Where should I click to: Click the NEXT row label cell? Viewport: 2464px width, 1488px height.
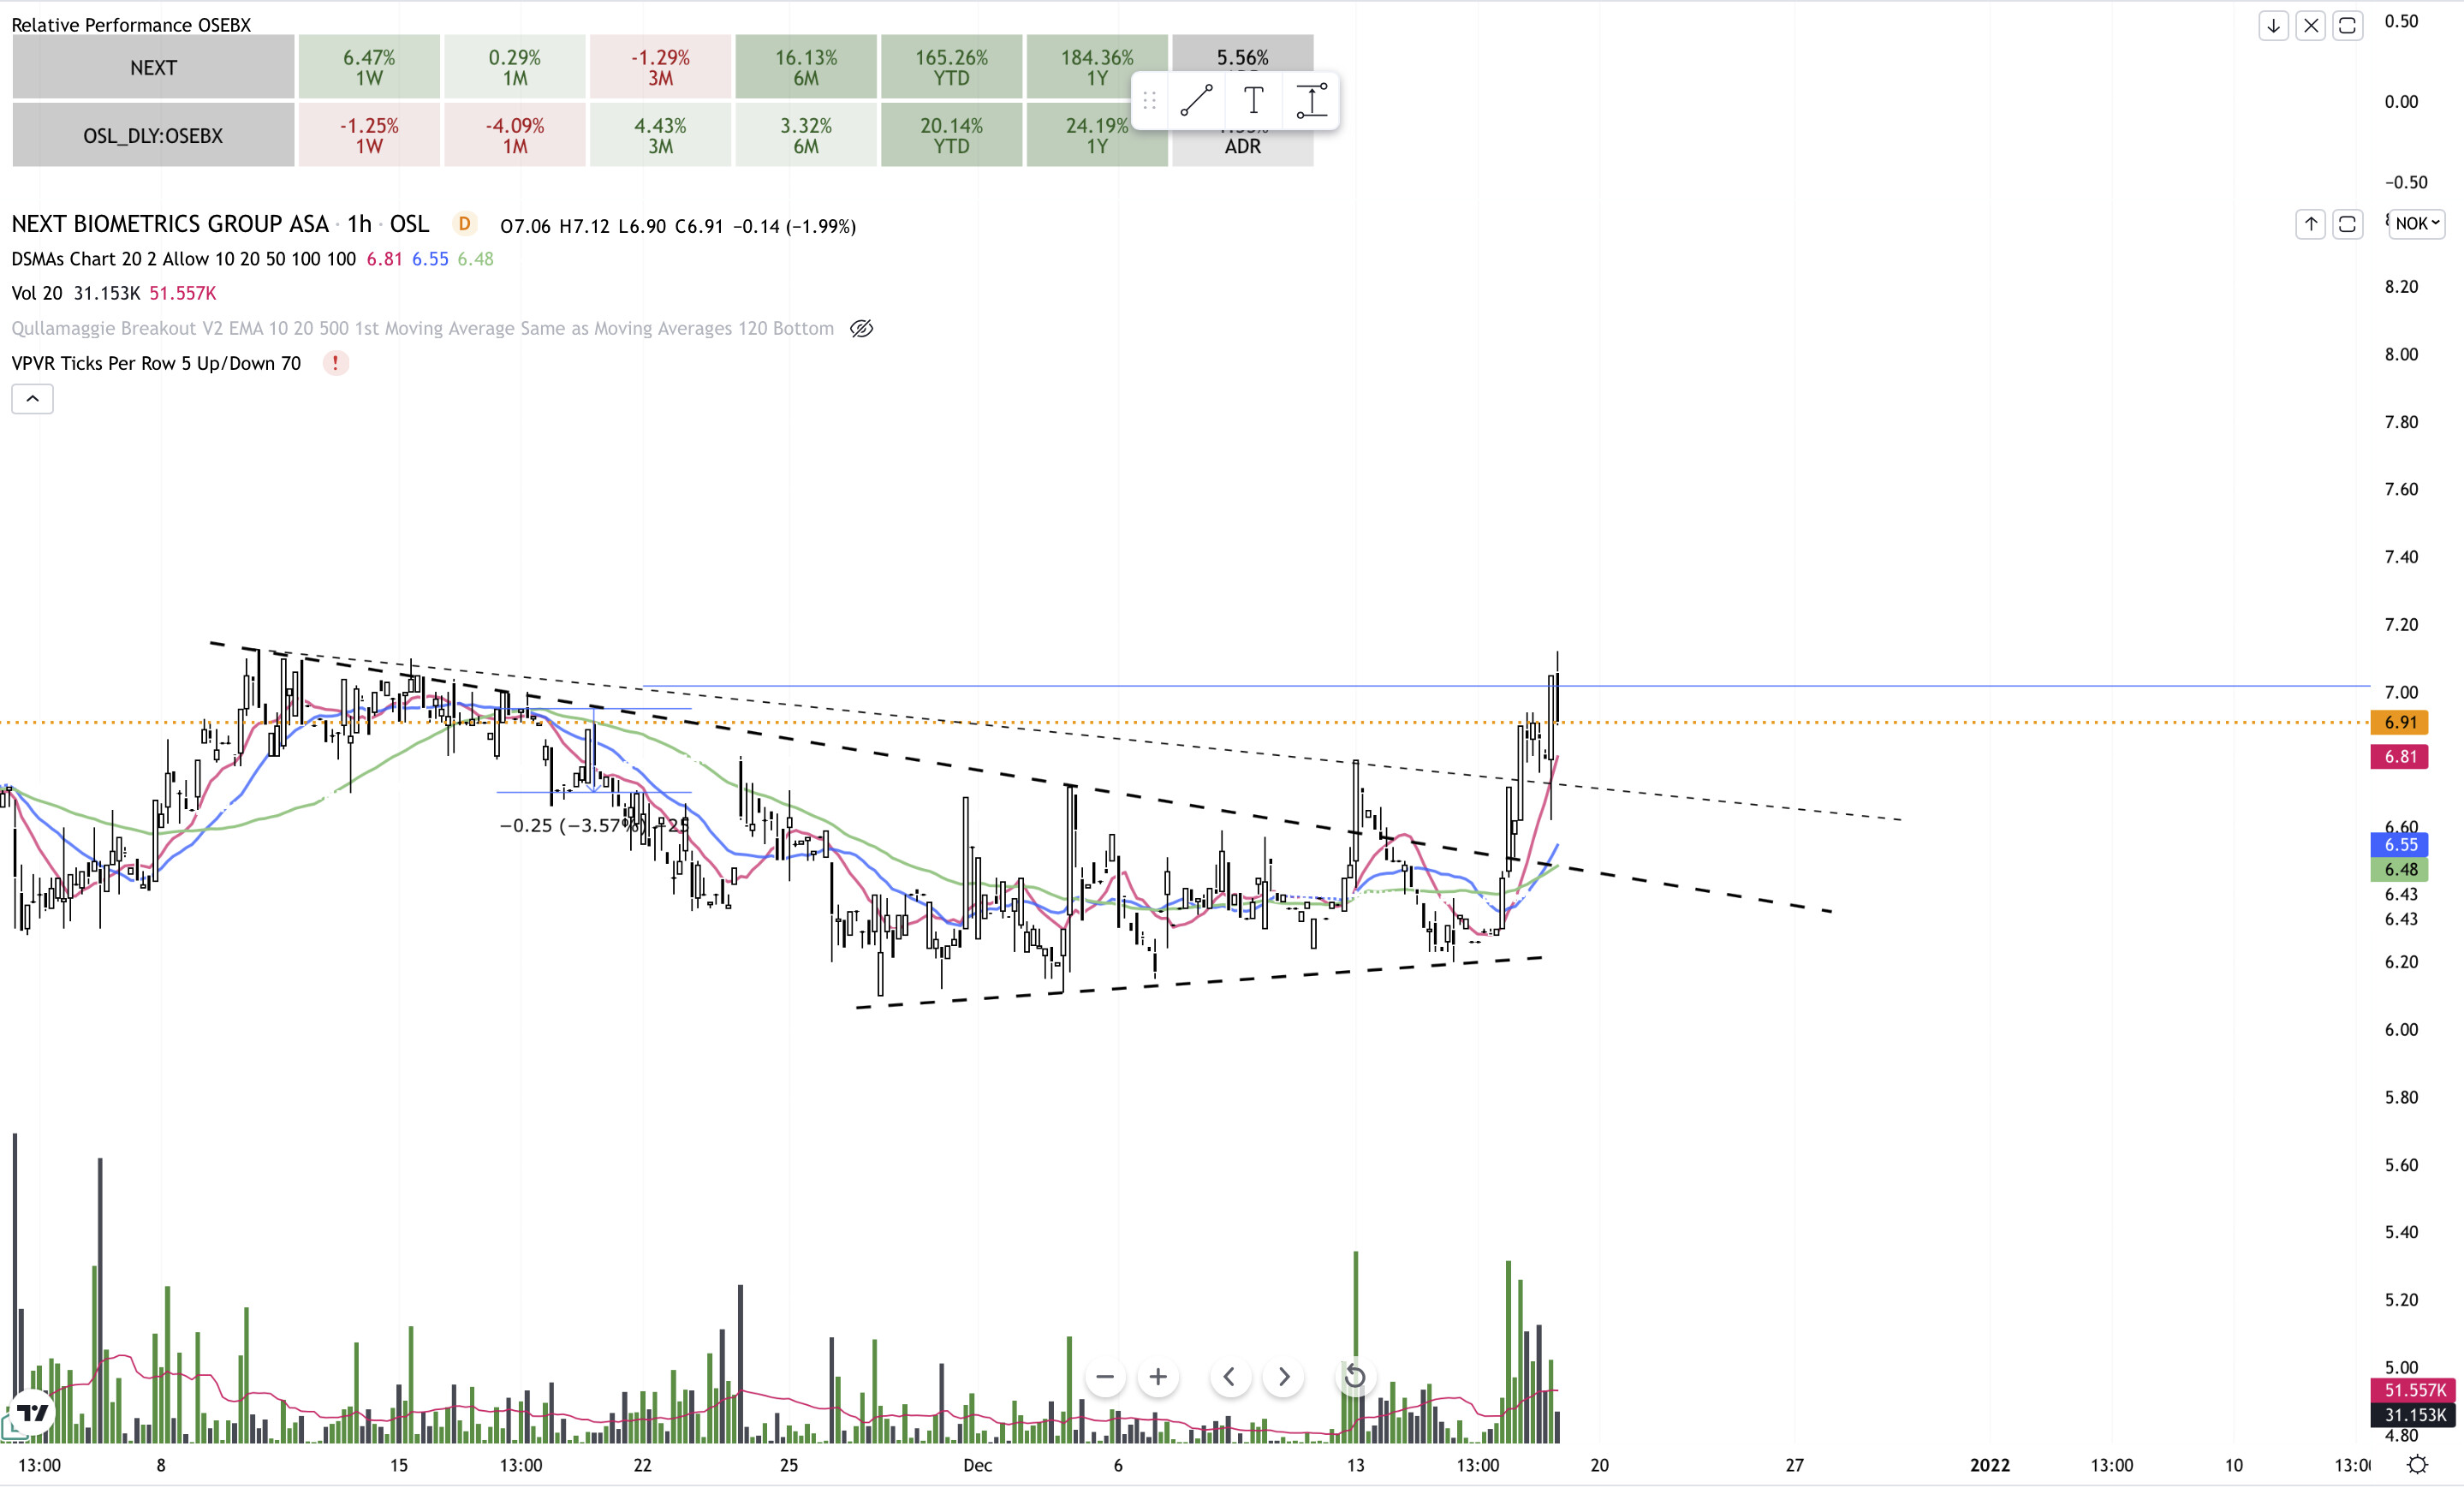tap(153, 68)
